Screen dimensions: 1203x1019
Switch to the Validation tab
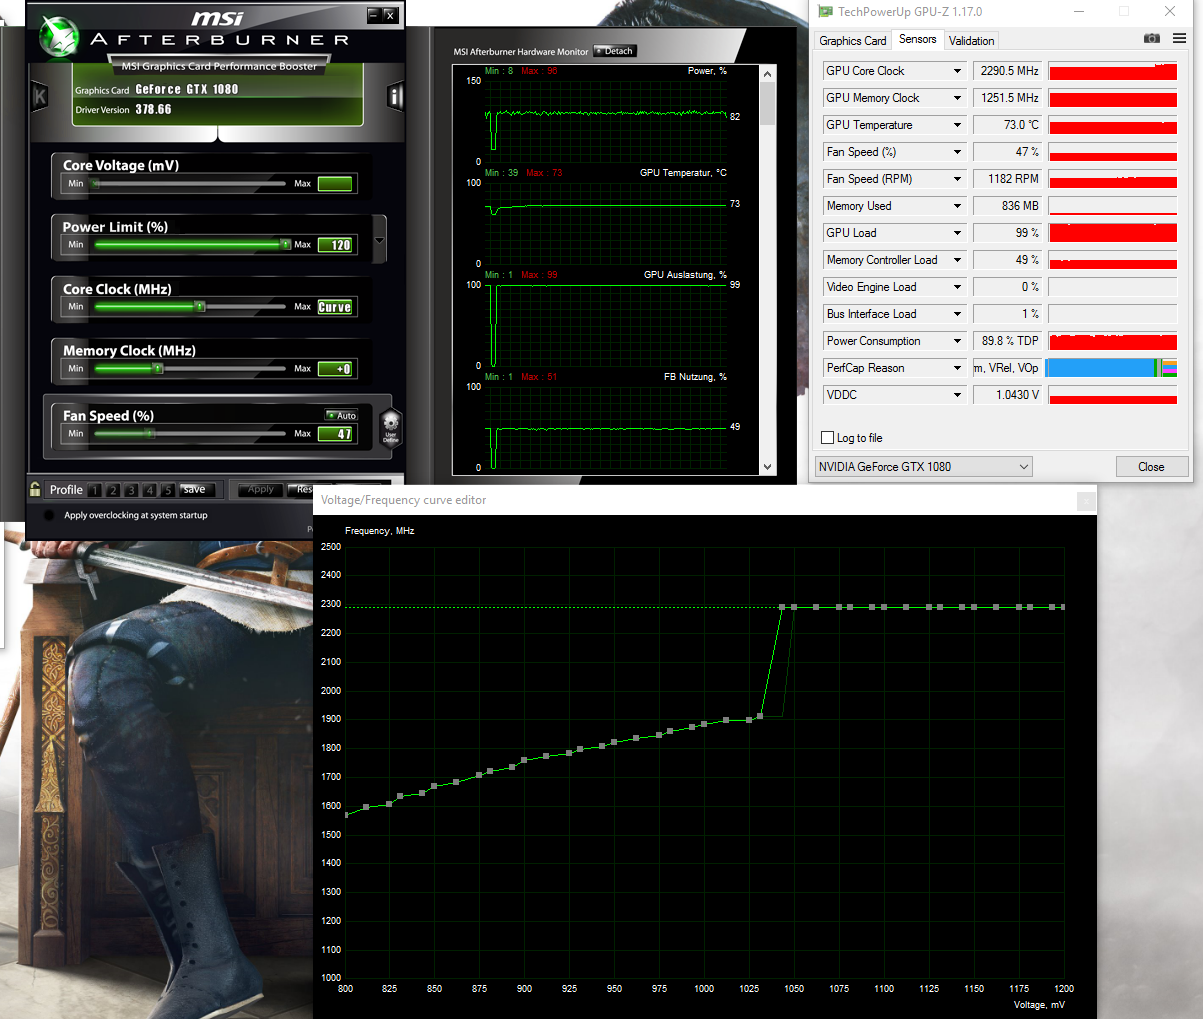coord(971,41)
